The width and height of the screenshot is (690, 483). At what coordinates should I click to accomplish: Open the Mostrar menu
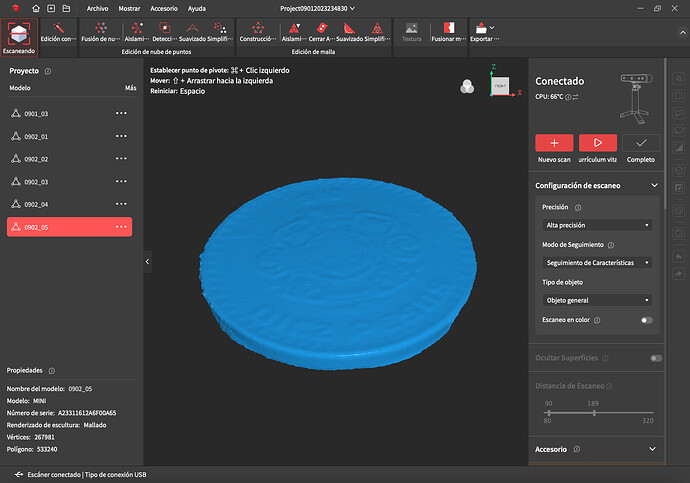pyautogui.click(x=129, y=8)
